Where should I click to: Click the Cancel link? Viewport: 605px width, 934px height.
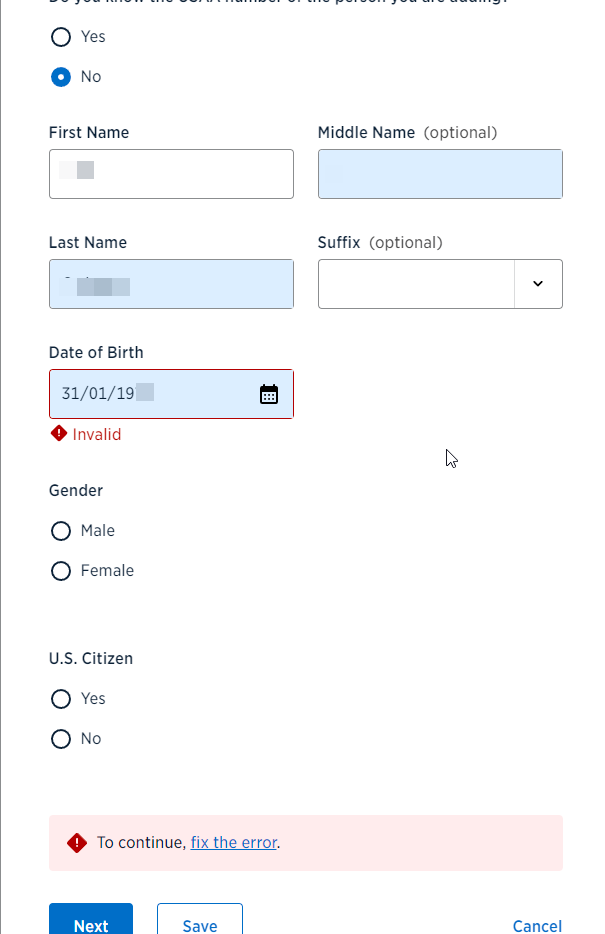(537, 926)
